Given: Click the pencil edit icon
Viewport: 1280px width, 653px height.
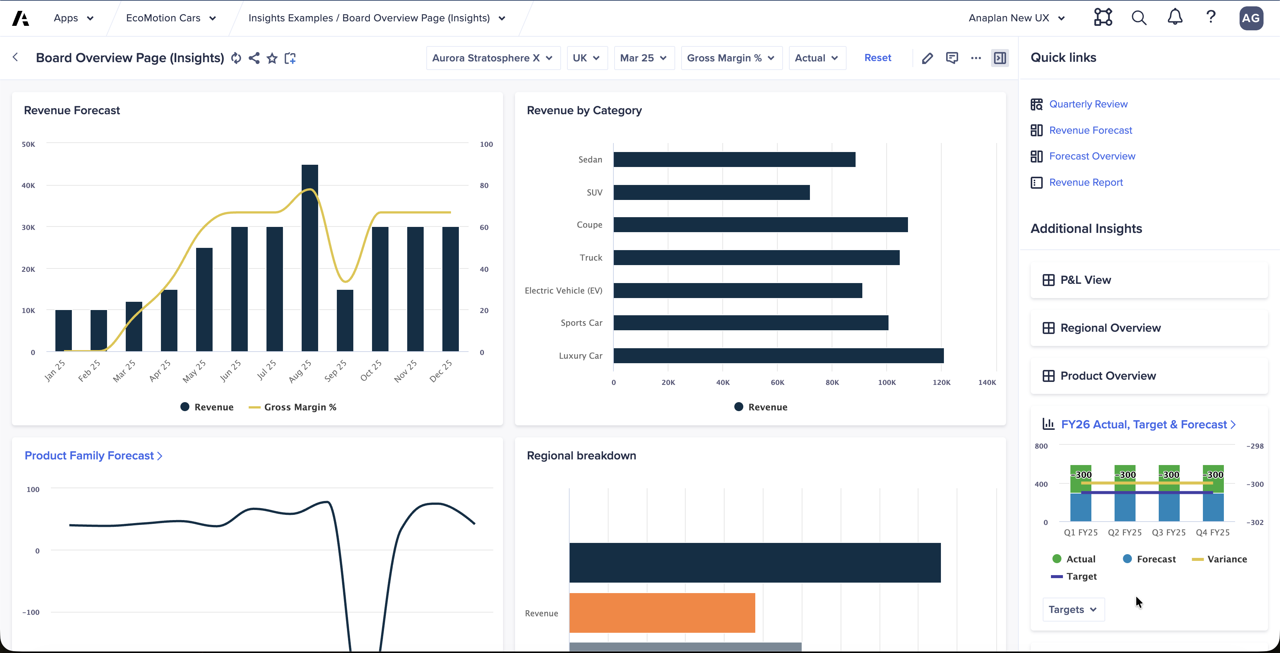Looking at the screenshot, I should click(927, 58).
